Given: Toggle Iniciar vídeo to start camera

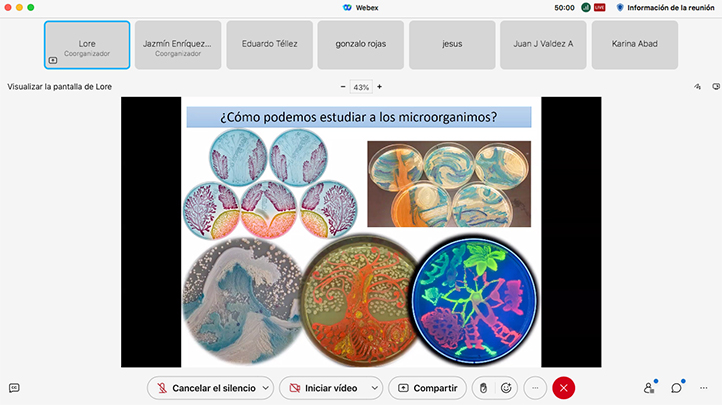Looking at the screenshot, I should pyautogui.click(x=324, y=388).
